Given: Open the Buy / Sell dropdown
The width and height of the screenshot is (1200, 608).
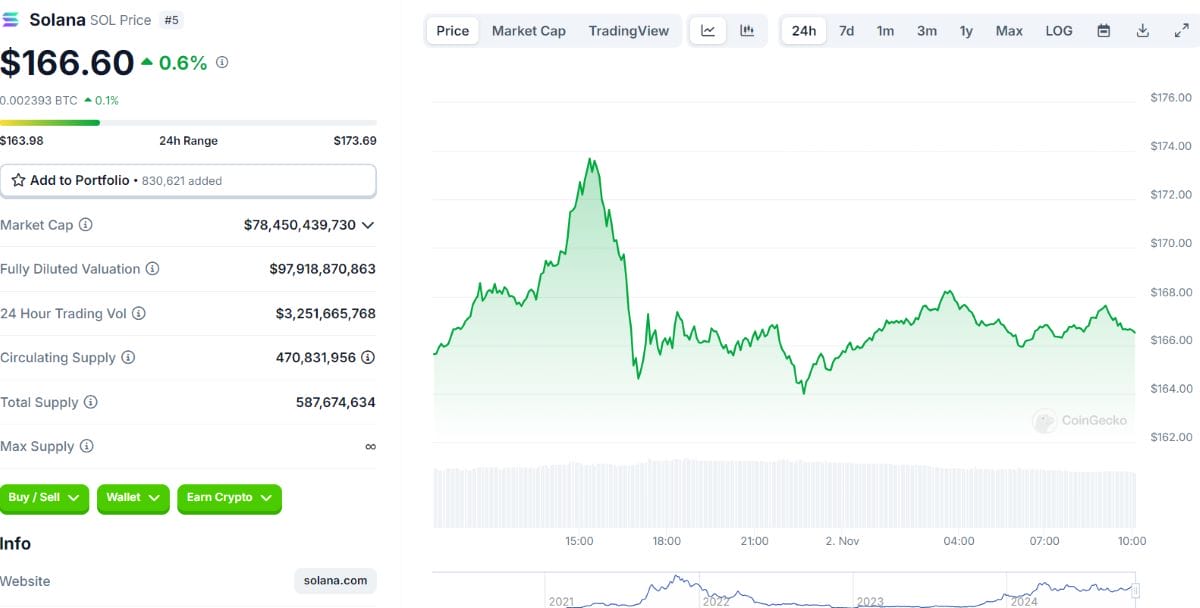Looking at the screenshot, I should point(44,498).
